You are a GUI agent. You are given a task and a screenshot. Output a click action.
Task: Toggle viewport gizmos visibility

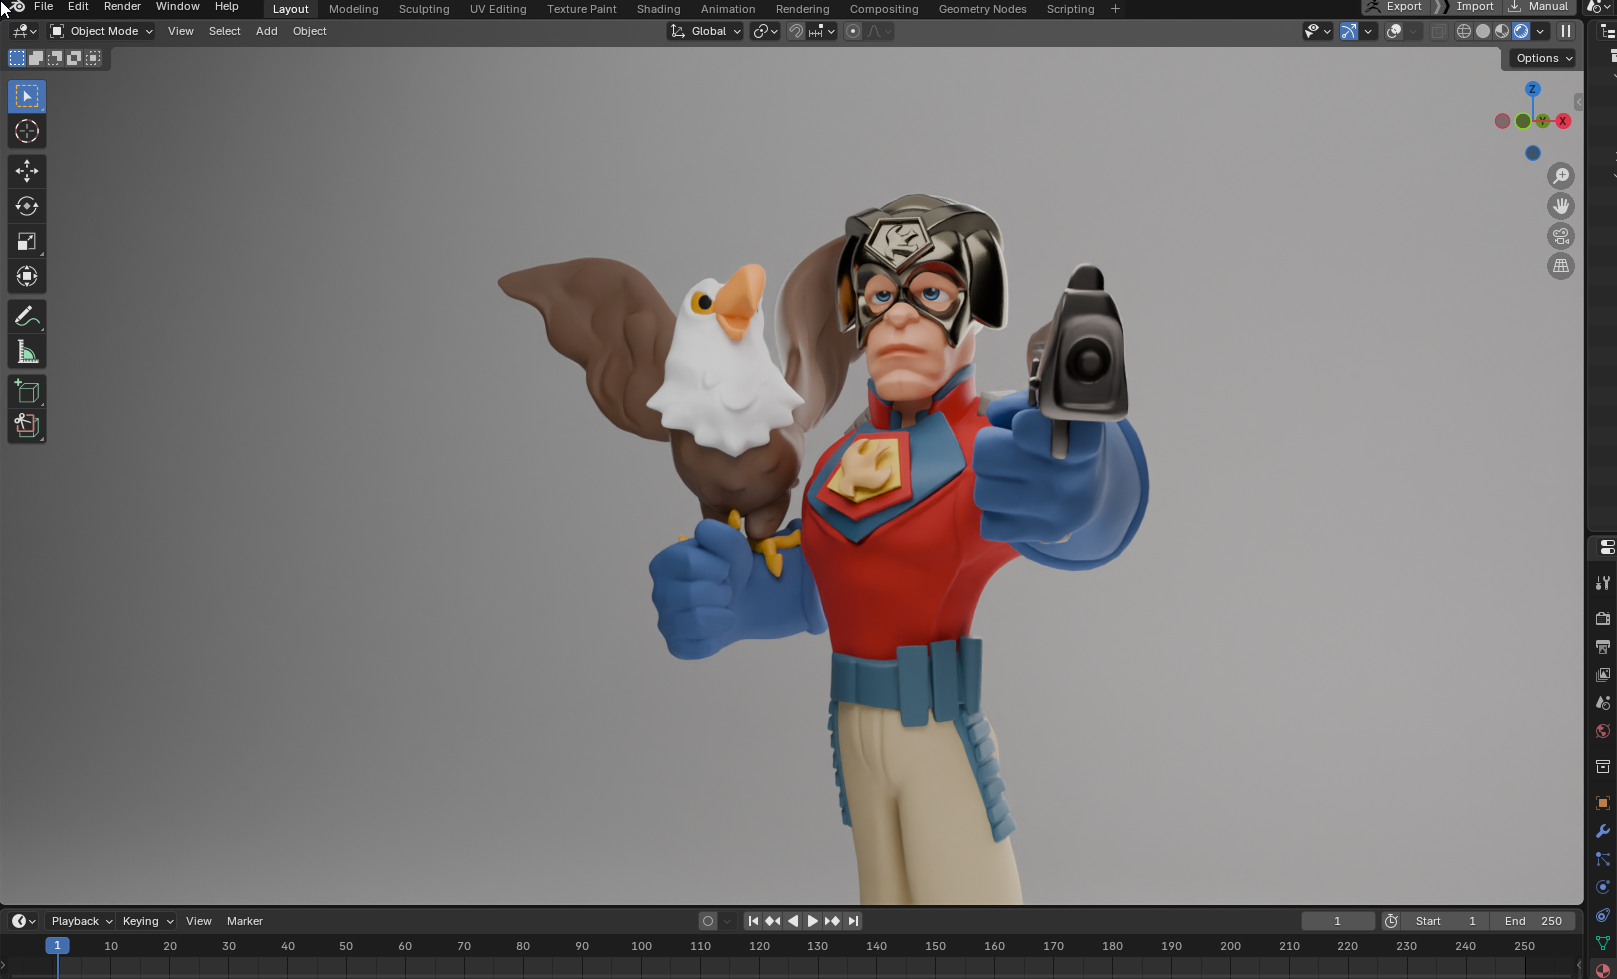click(x=1349, y=31)
